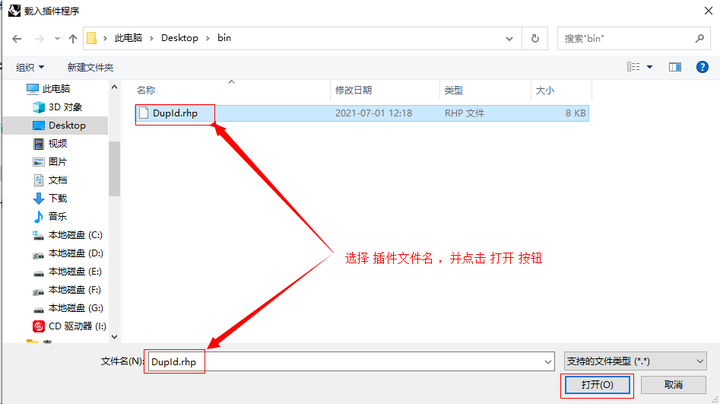Select 3D 对象 in navigation tree

click(x=57, y=107)
